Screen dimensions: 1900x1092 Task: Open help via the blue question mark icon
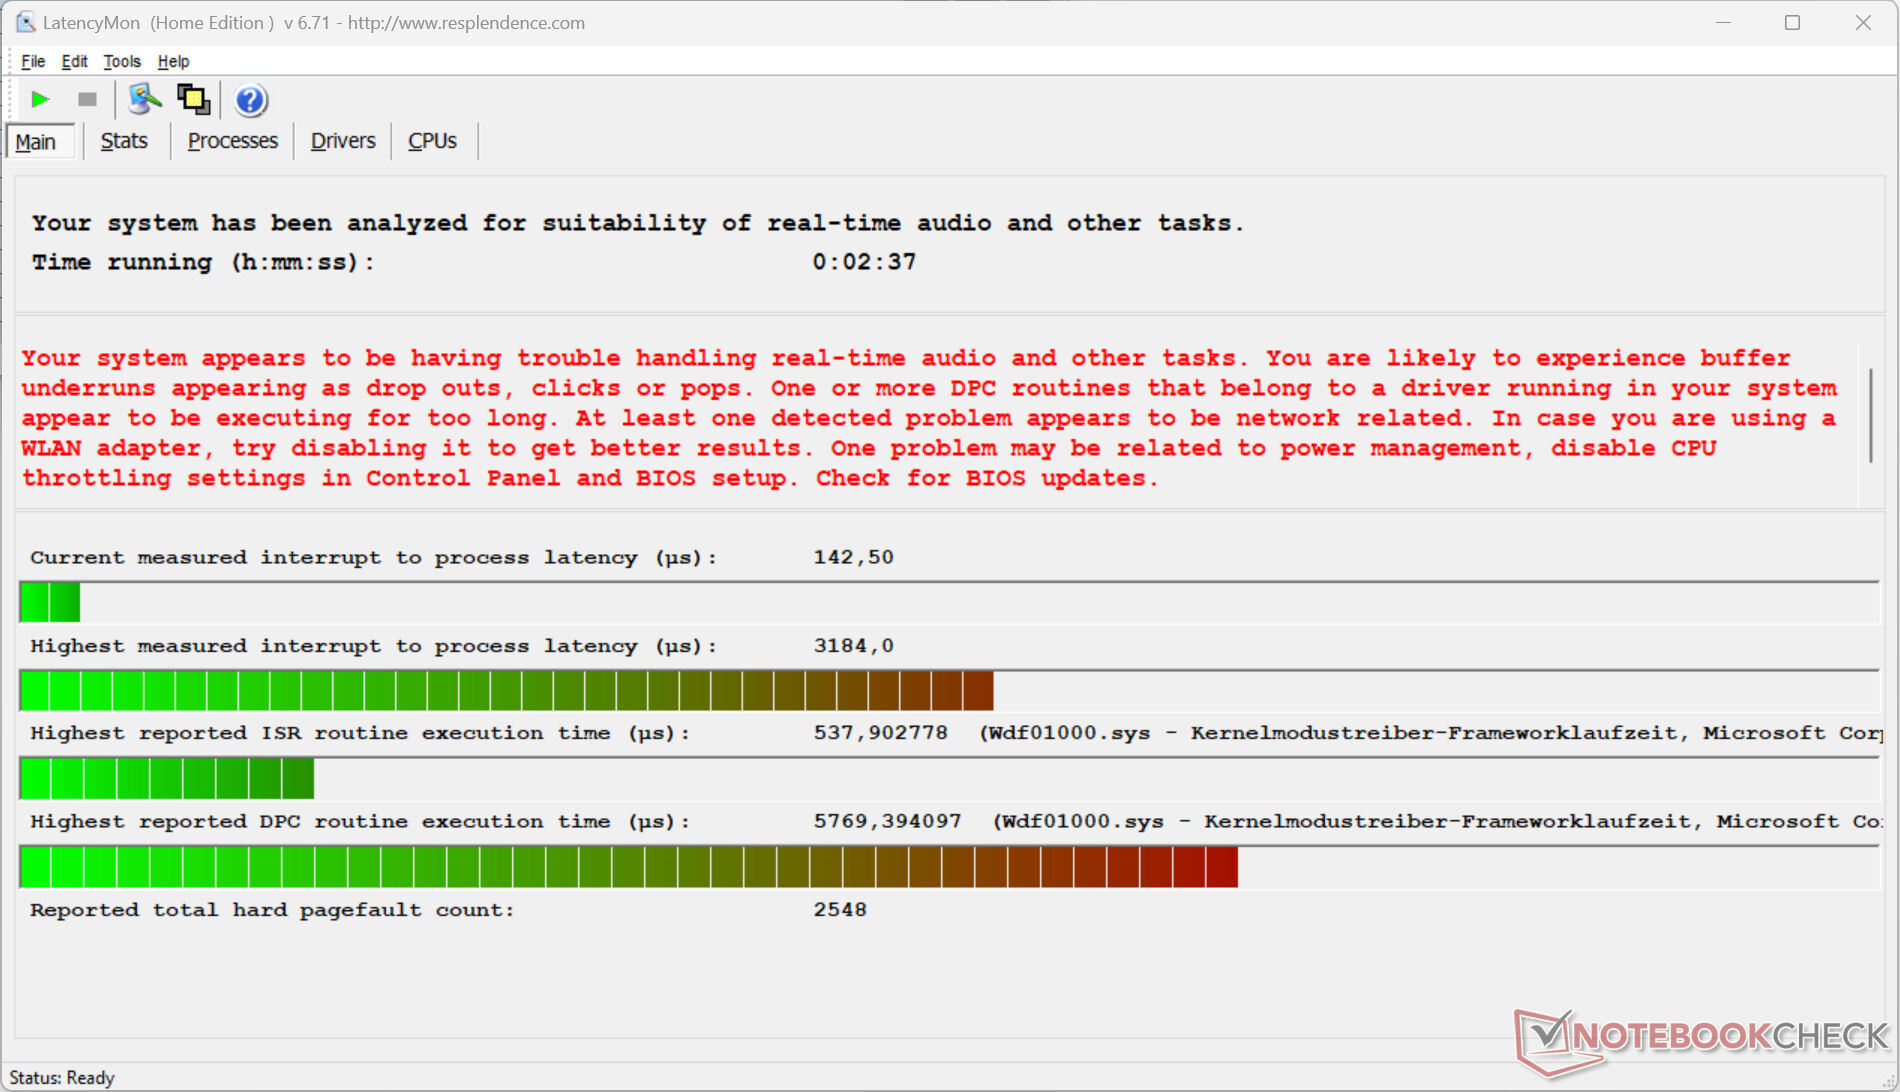tap(250, 100)
